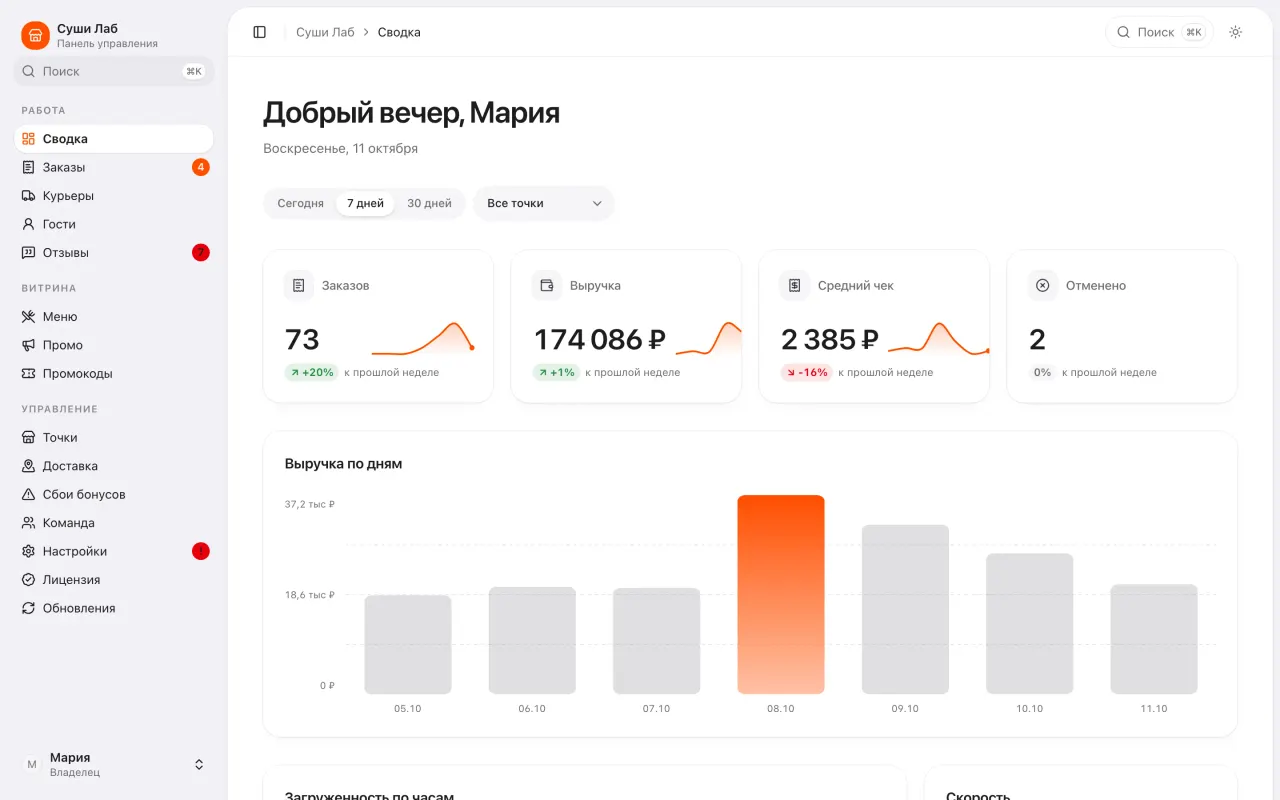Click the +20% change badge
The image size is (1280, 800).
(311, 373)
